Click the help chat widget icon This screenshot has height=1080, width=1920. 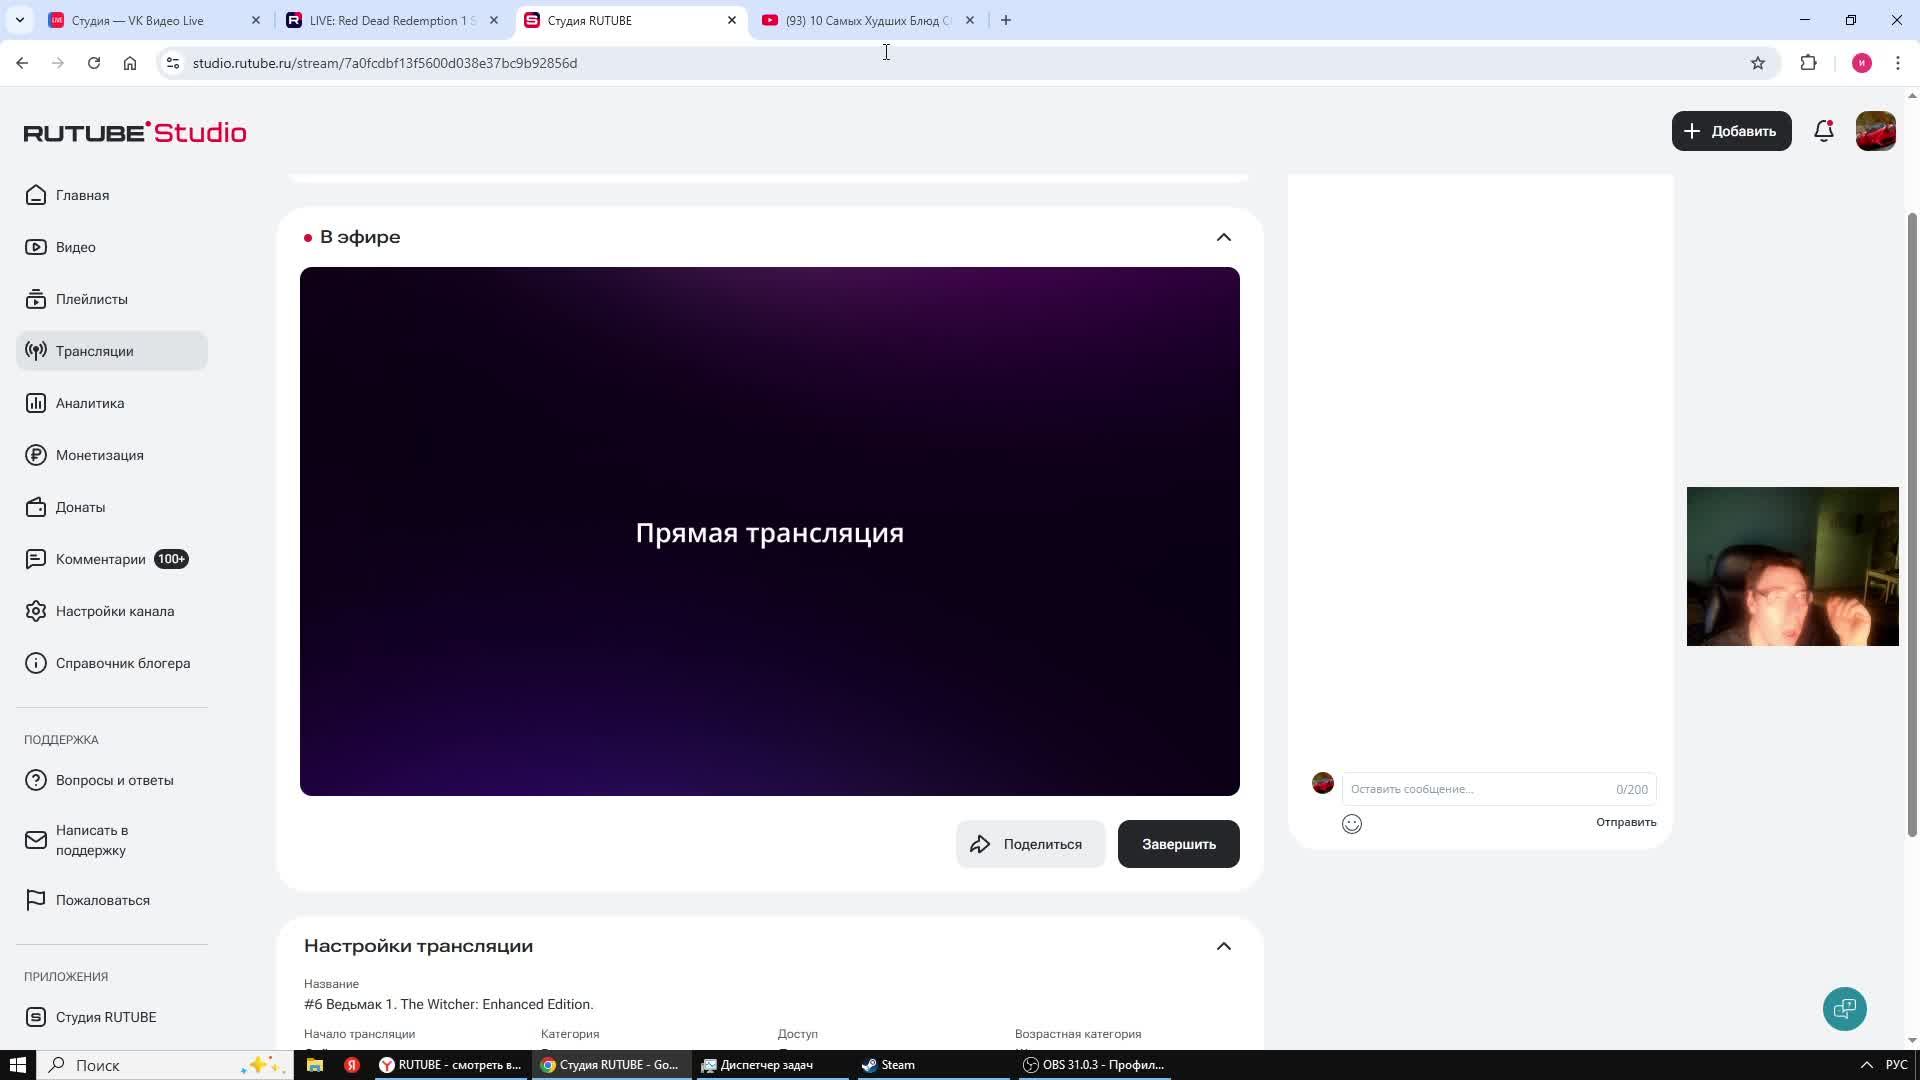click(x=1844, y=1008)
